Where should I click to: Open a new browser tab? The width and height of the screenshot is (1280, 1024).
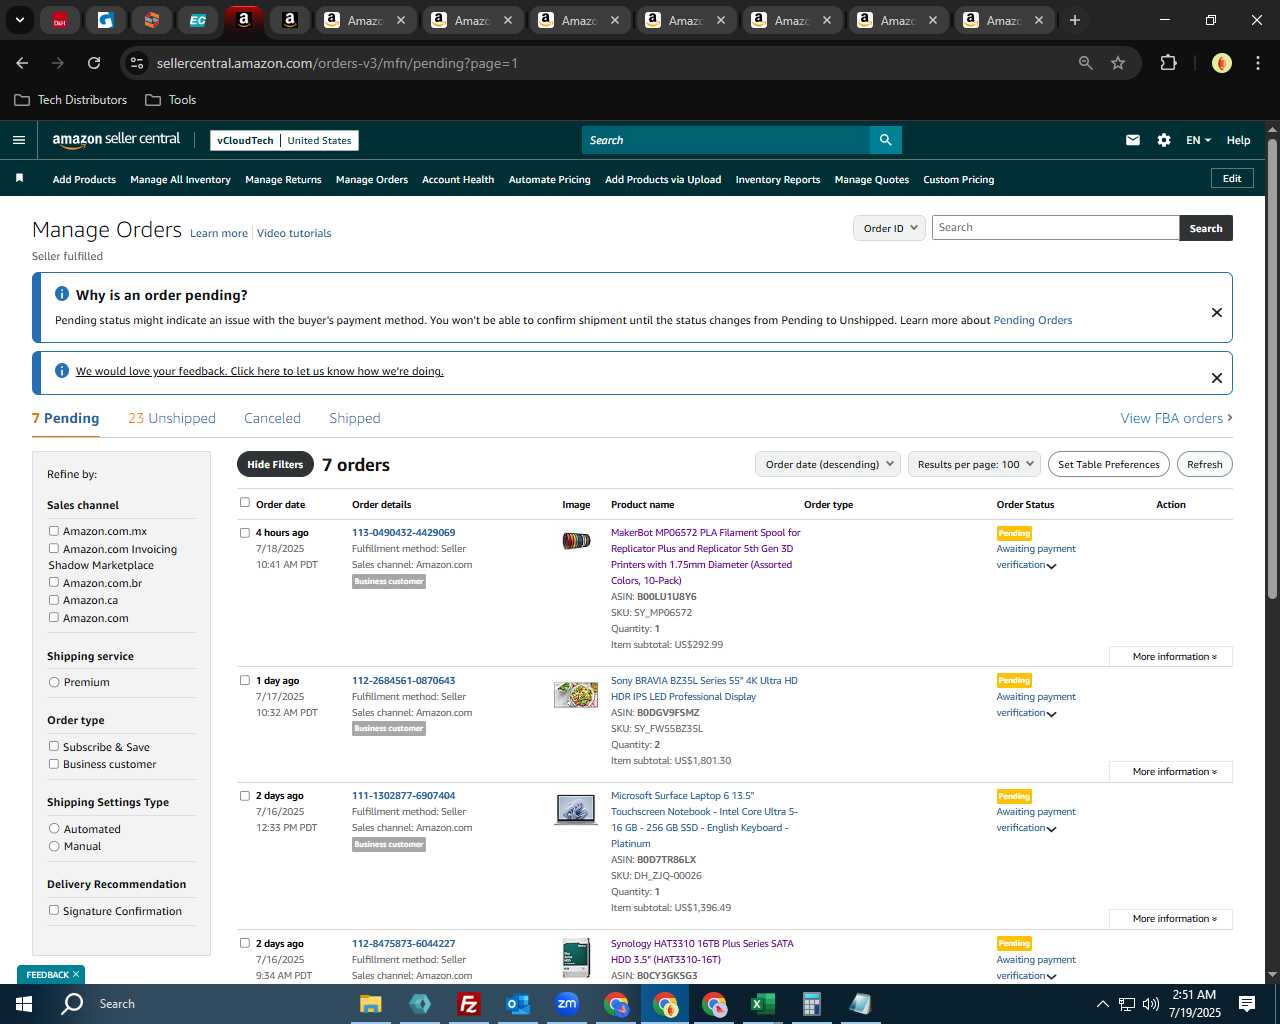pyautogui.click(x=1075, y=20)
